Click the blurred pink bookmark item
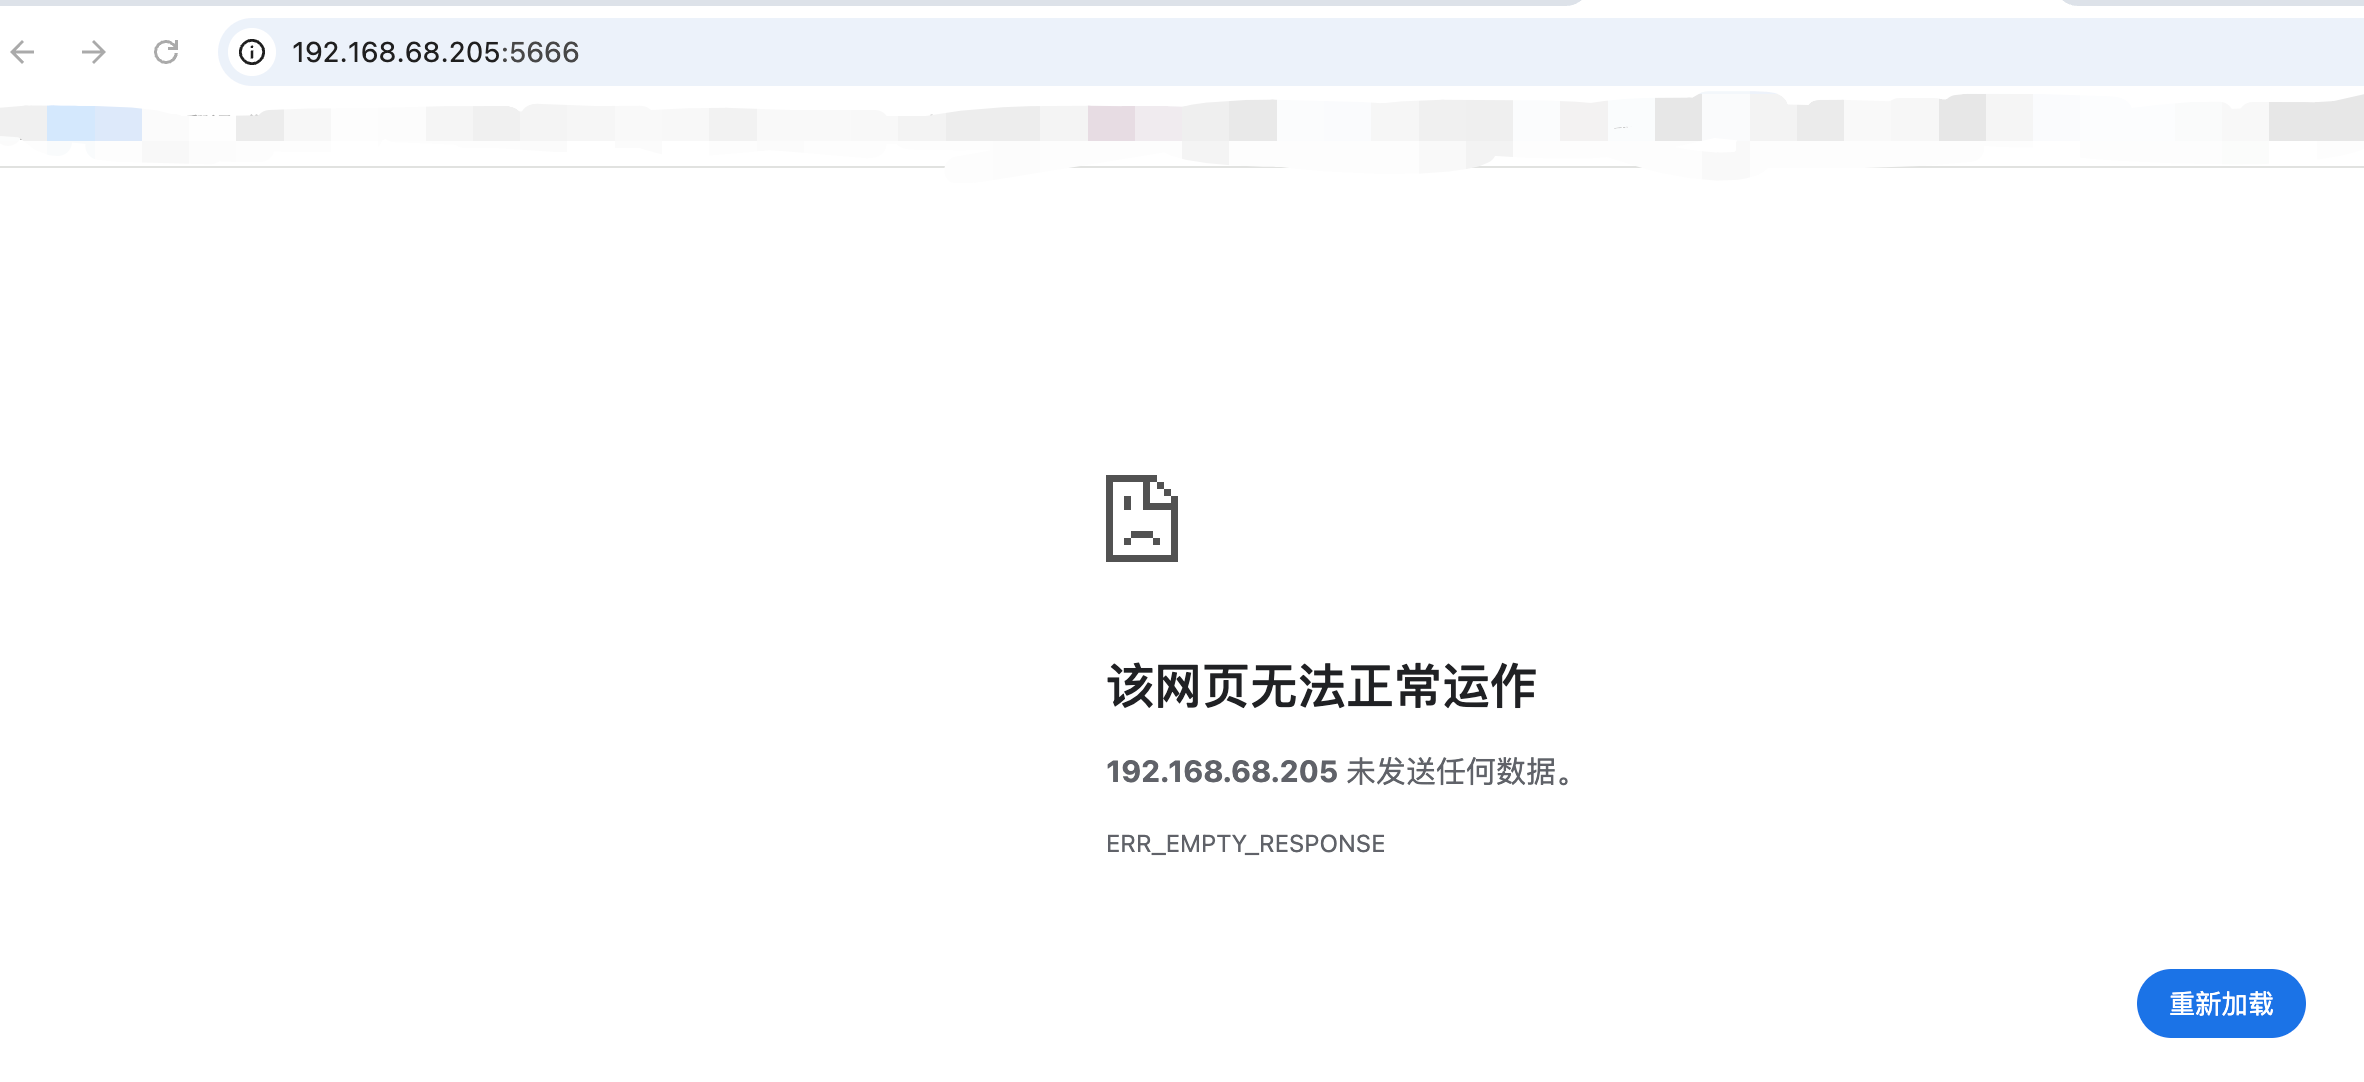 (1112, 124)
